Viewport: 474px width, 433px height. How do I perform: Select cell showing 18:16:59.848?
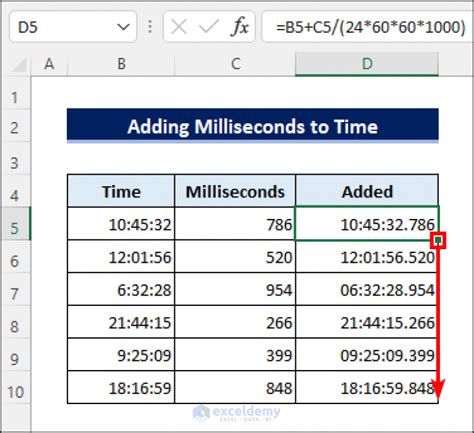pyautogui.click(x=367, y=387)
